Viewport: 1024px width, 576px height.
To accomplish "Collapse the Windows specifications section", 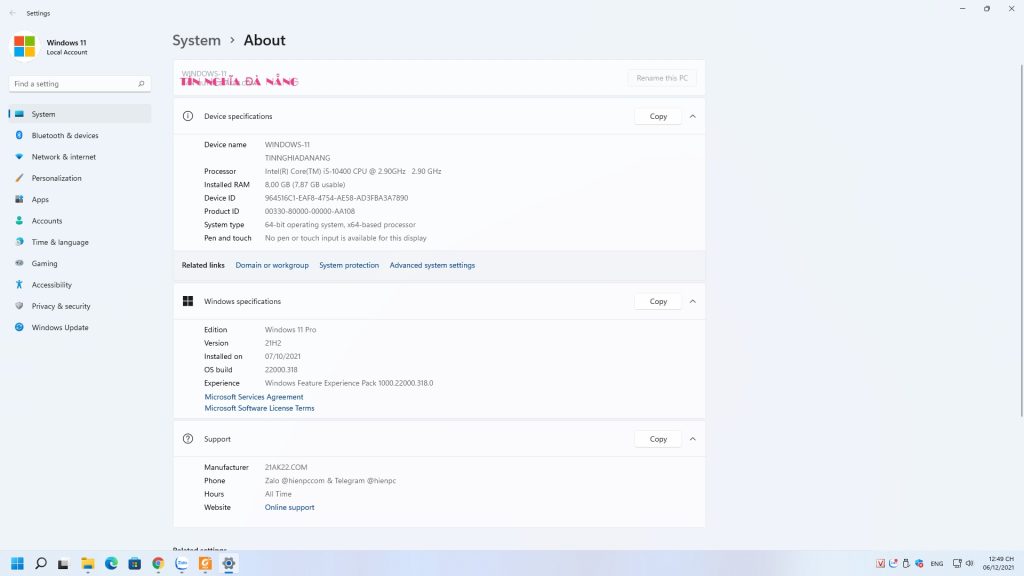I will pos(693,301).
